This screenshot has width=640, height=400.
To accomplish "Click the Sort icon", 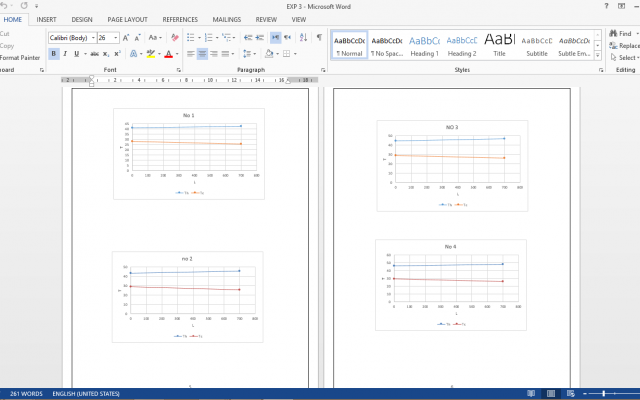I will pos(303,38).
